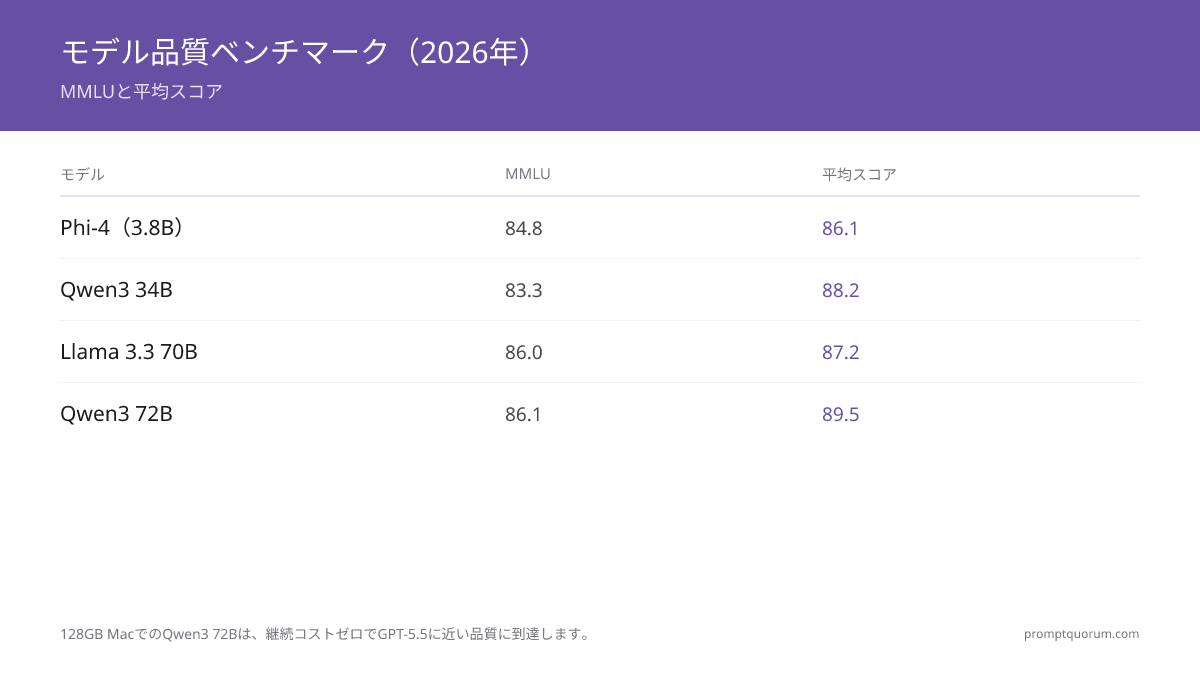This screenshot has width=1200, height=675.
Task: Click the footnote about 128GB Mac
Action: [x=326, y=634]
